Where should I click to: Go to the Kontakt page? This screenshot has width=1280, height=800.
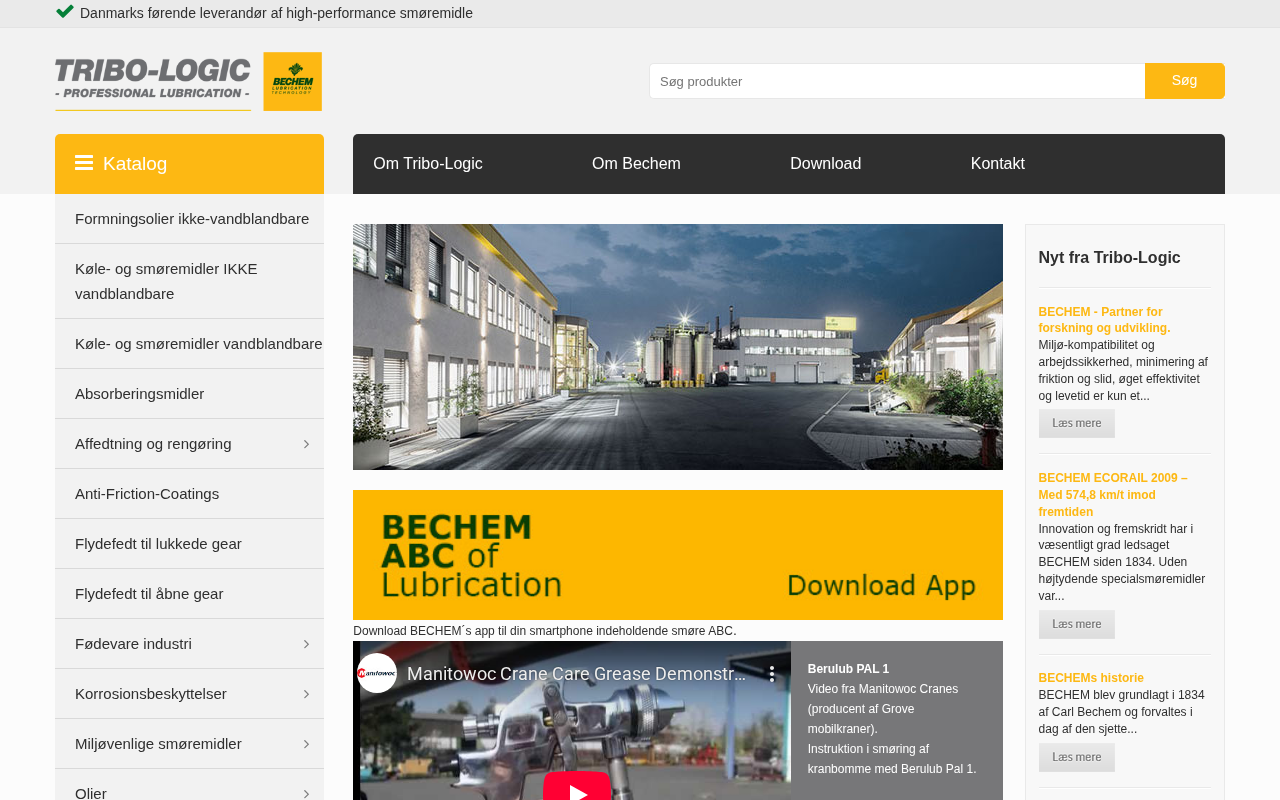(x=997, y=164)
